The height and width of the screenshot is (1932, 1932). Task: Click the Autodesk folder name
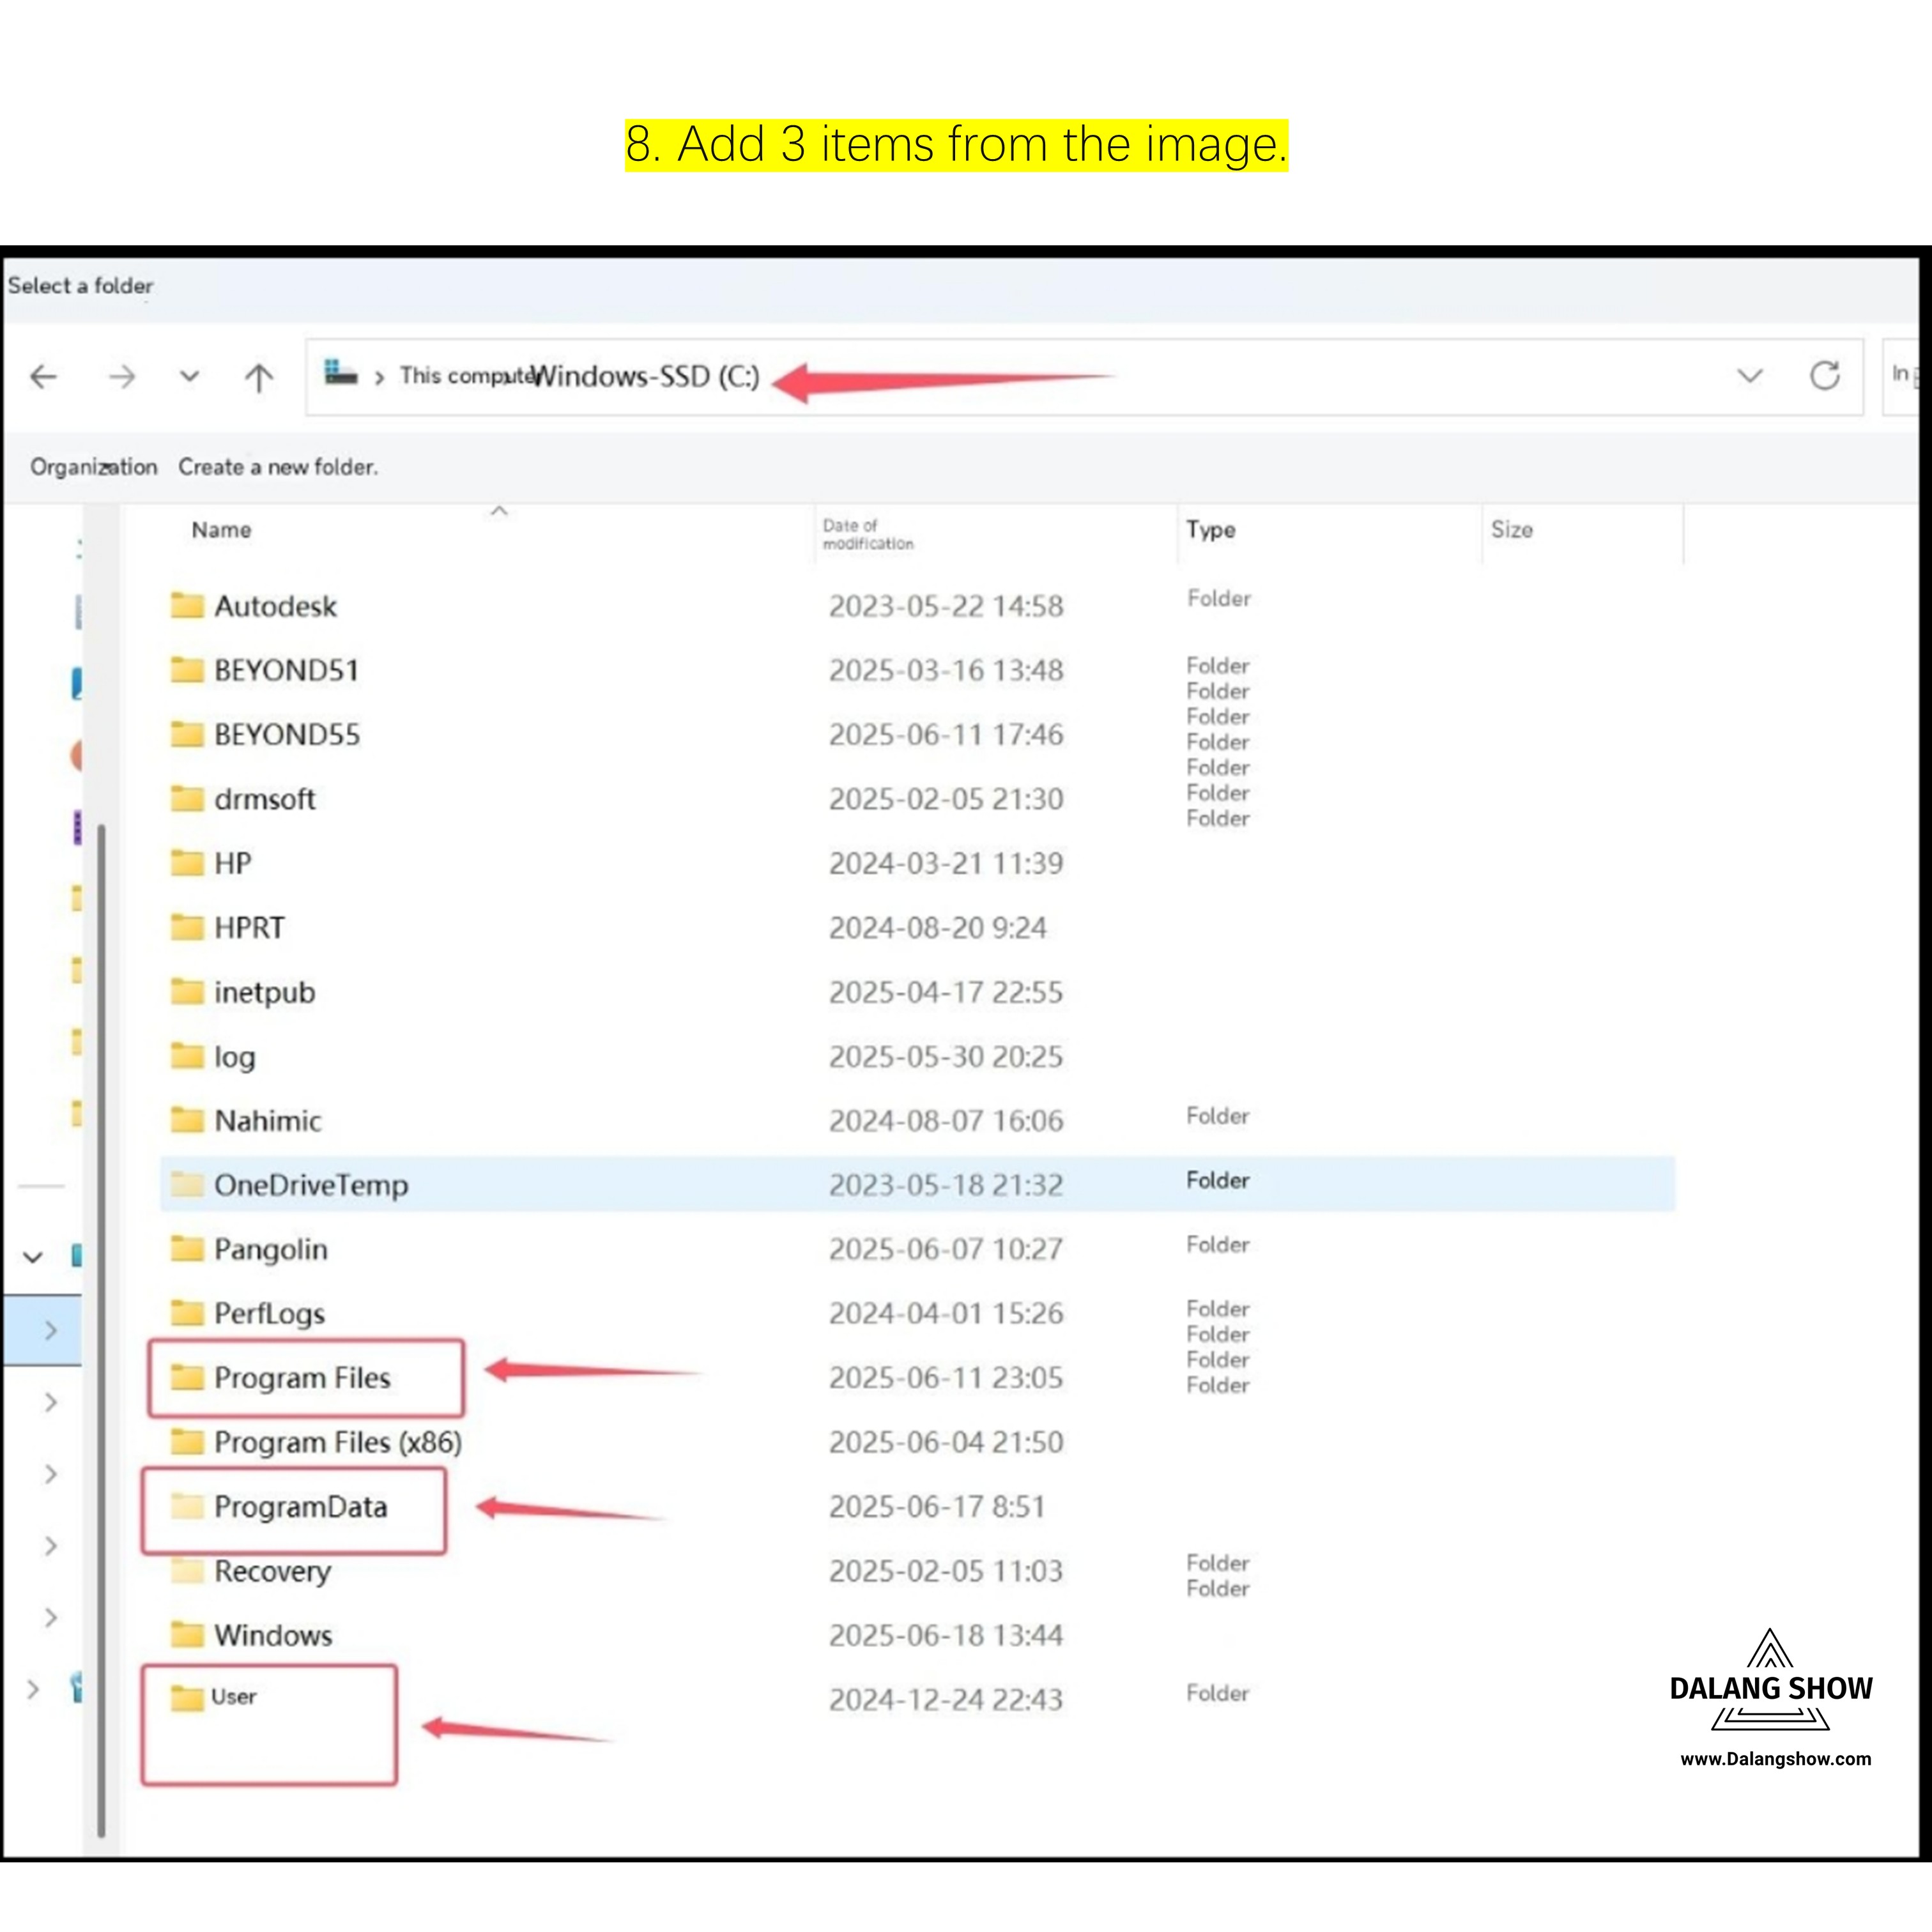(275, 606)
